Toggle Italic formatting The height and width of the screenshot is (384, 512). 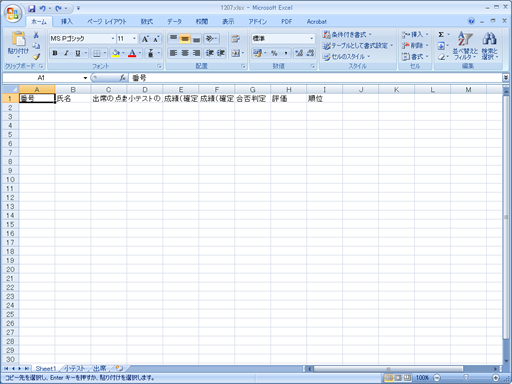click(66, 53)
